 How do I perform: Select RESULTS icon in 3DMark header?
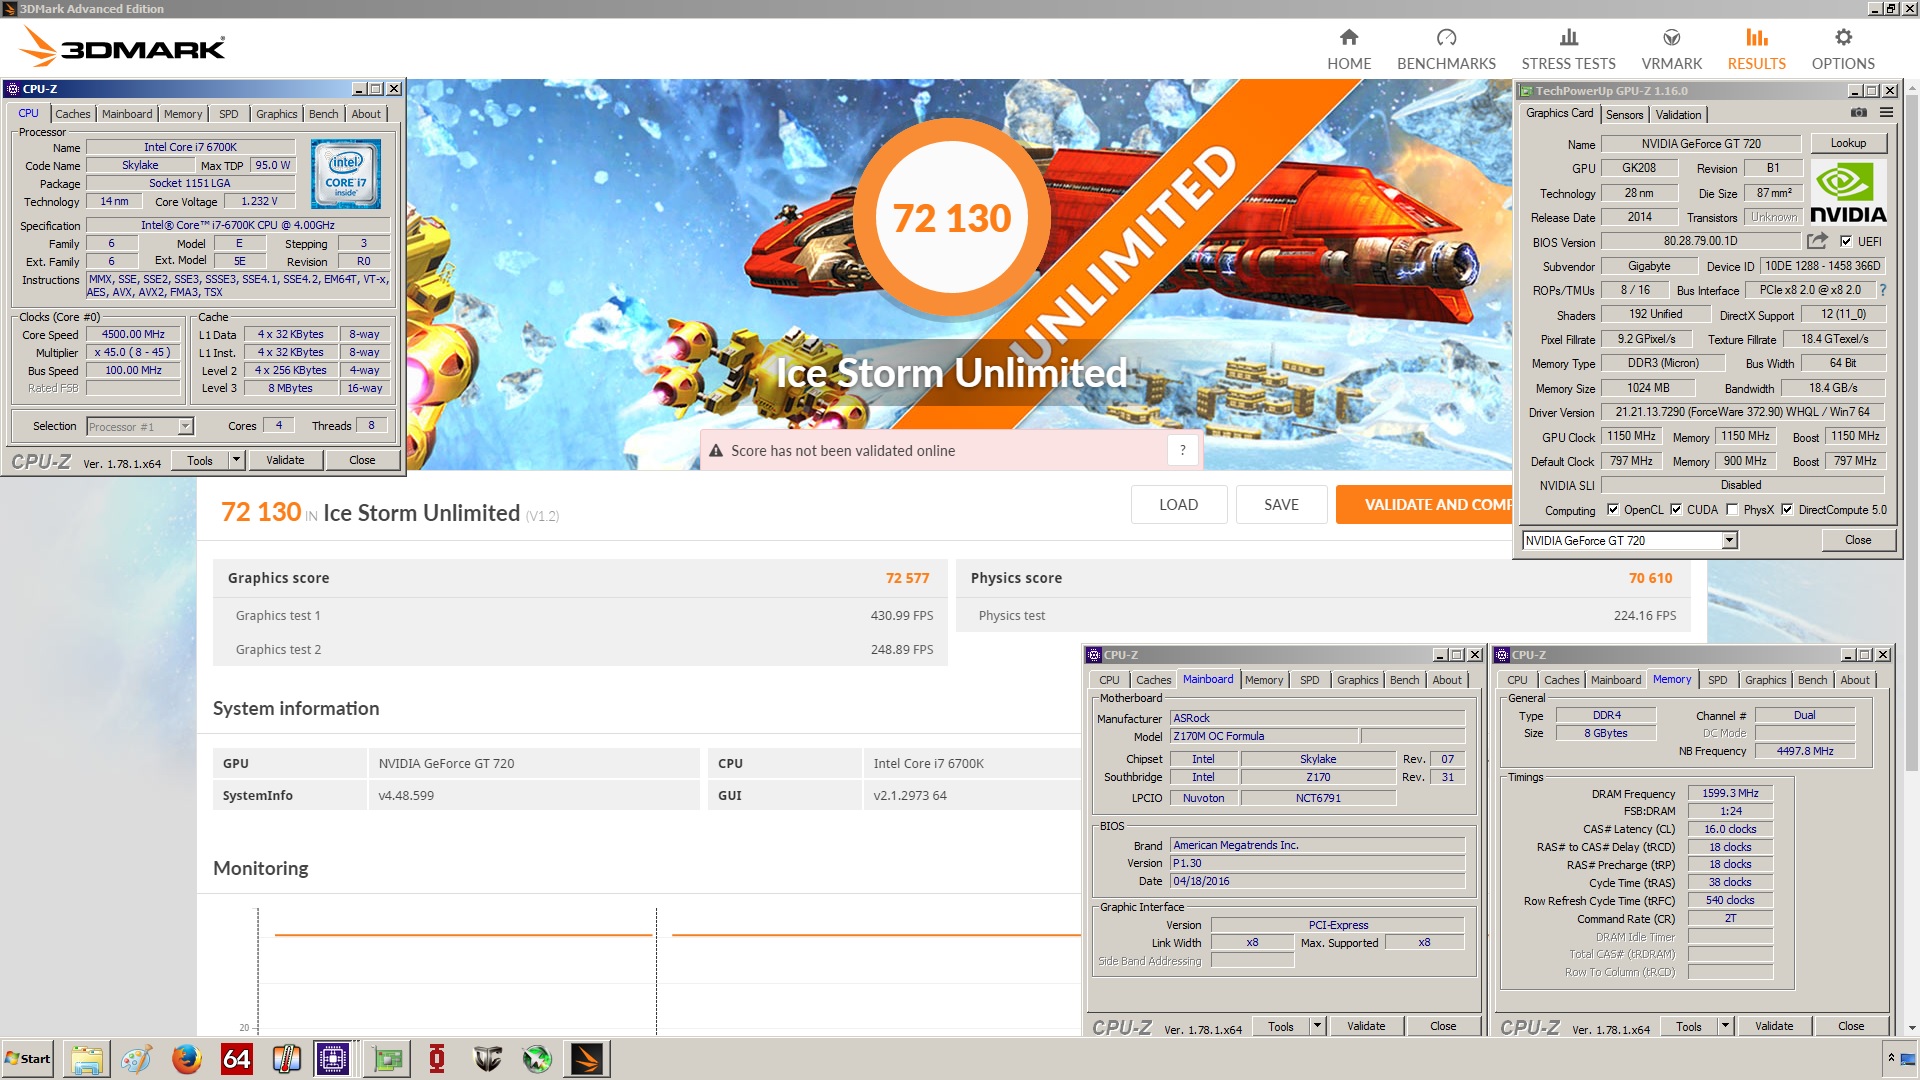tap(1756, 38)
